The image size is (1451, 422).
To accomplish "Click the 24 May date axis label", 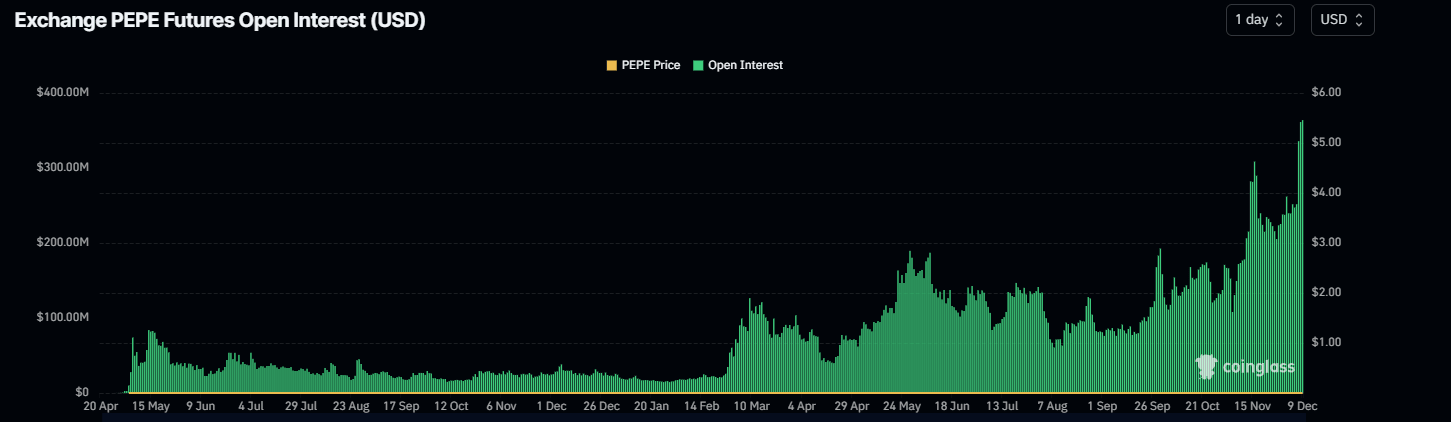I will pos(903,407).
